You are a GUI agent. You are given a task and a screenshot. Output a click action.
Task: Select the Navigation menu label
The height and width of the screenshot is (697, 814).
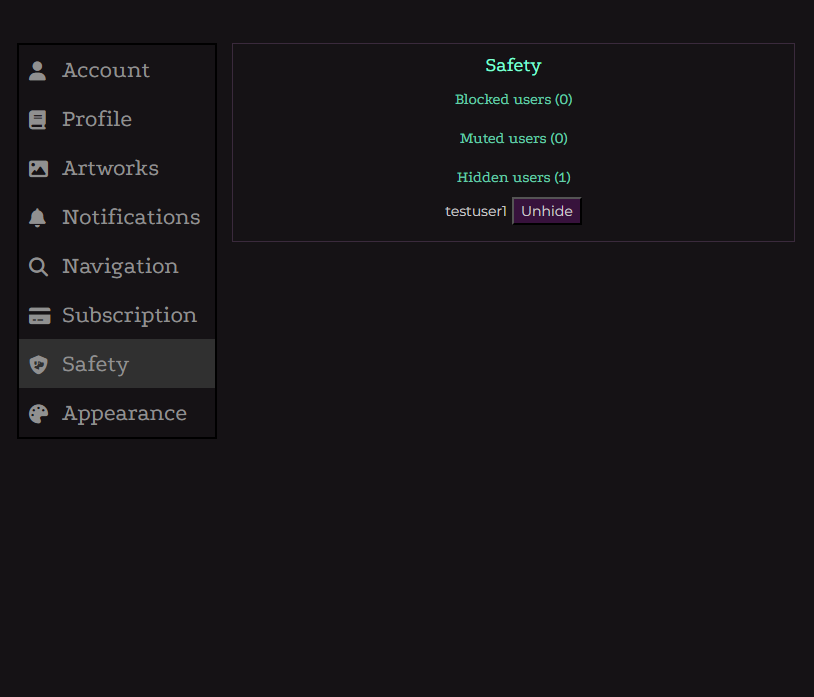(x=120, y=266)
